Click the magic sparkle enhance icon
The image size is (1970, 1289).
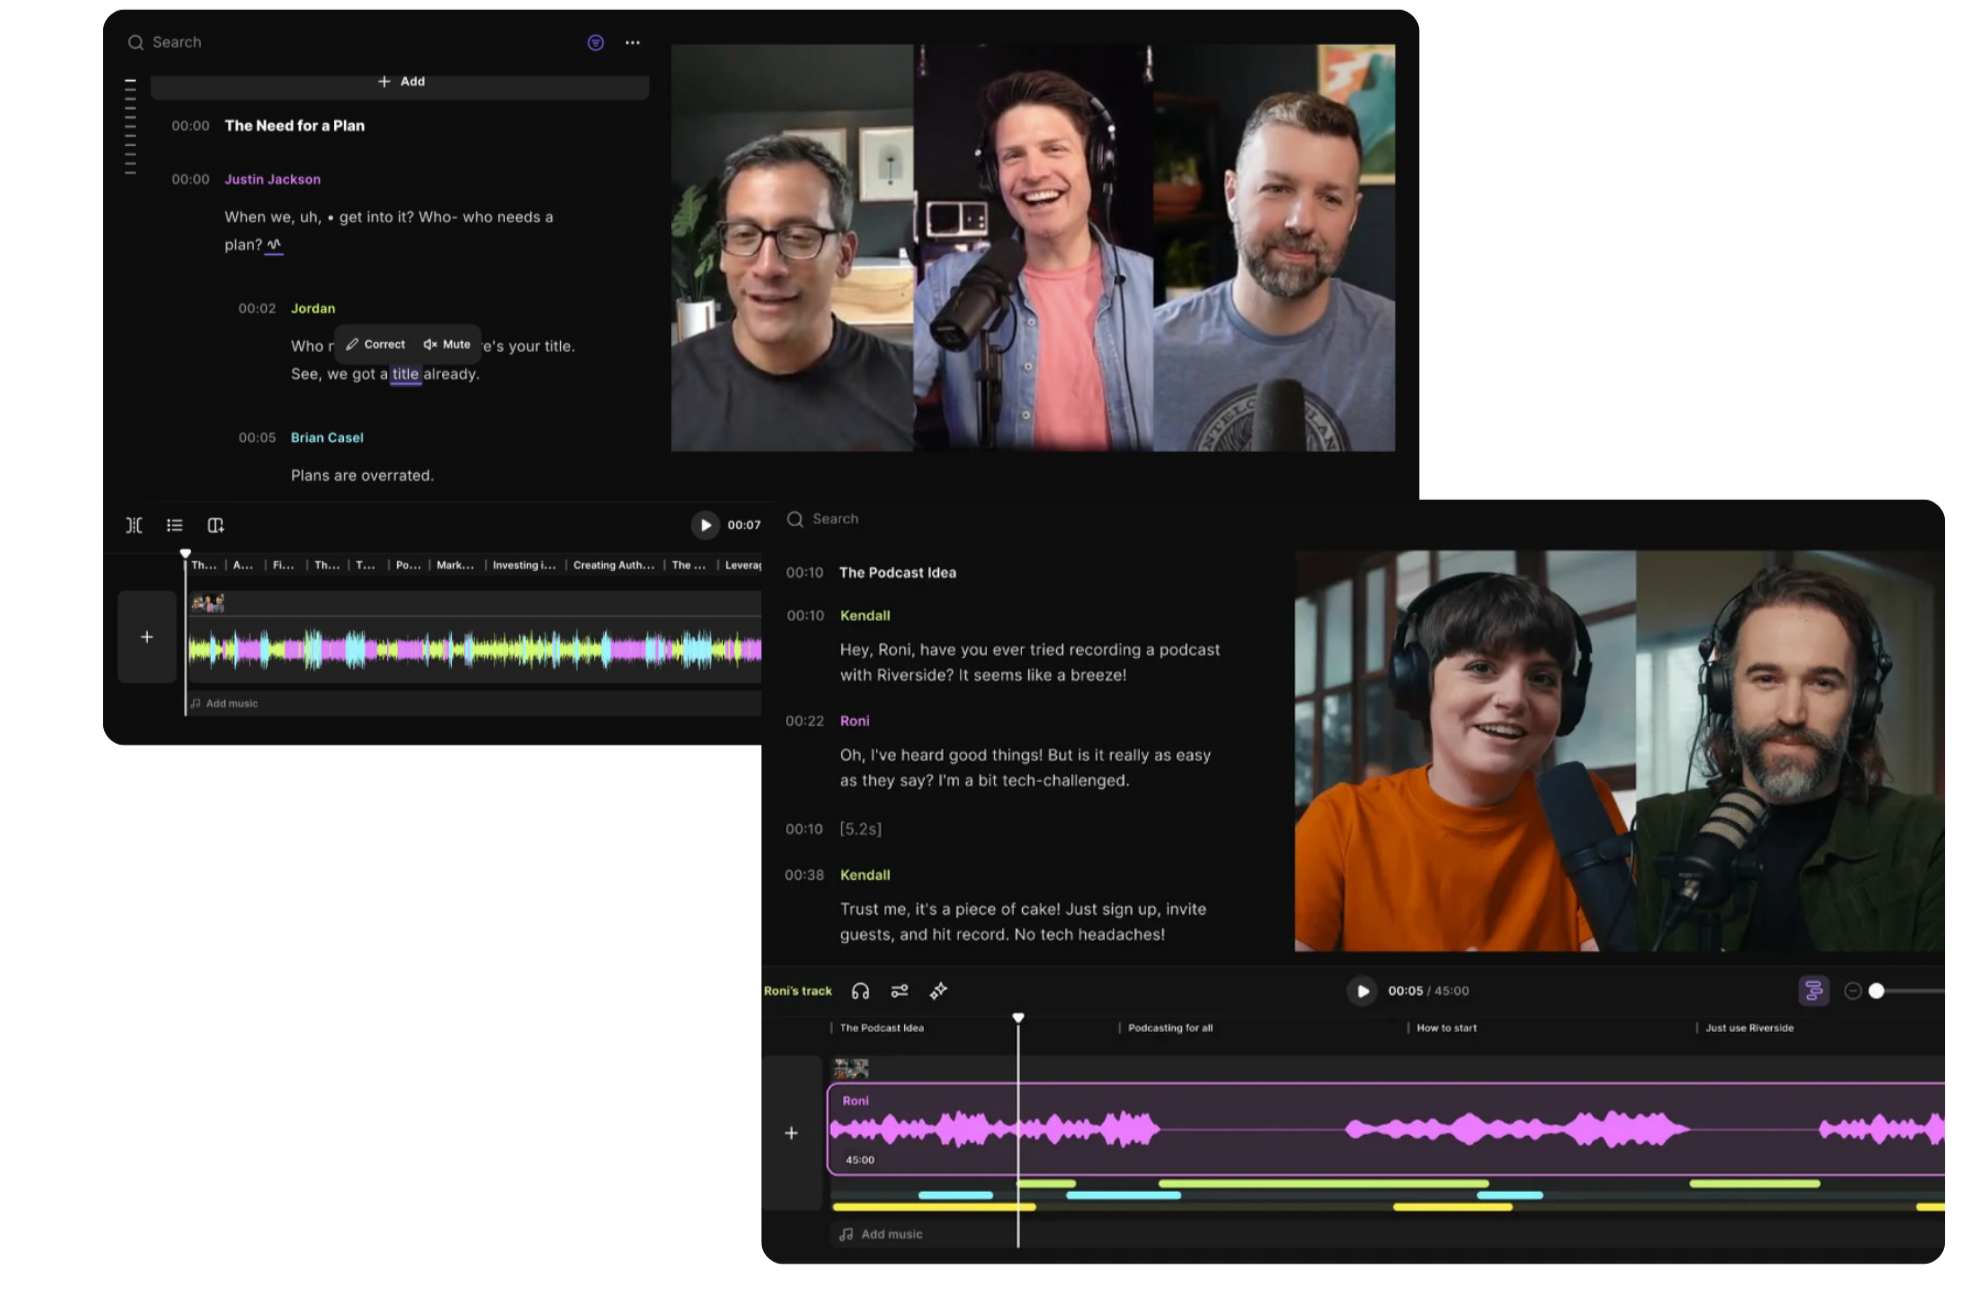click(938, 991)
